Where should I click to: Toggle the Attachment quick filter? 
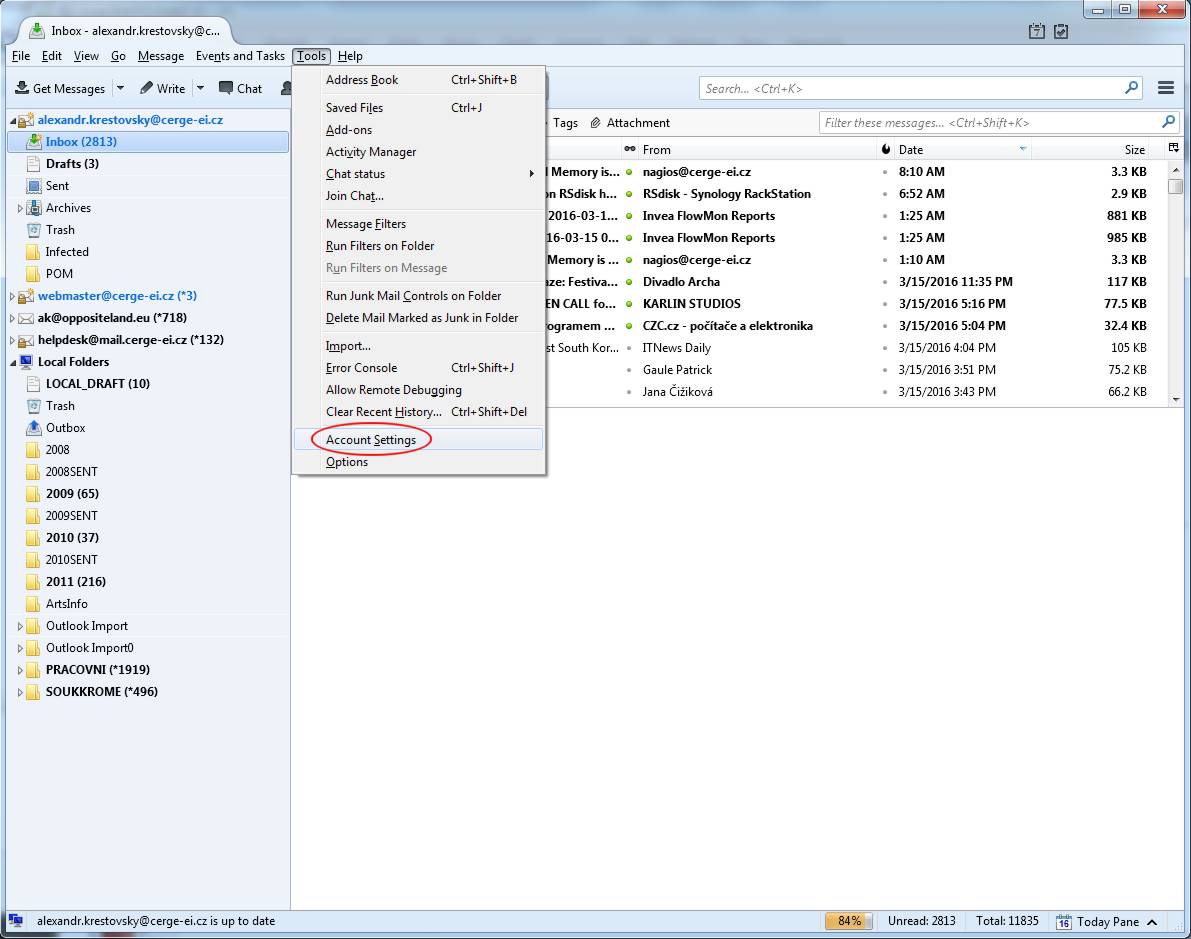coord(629,123)
